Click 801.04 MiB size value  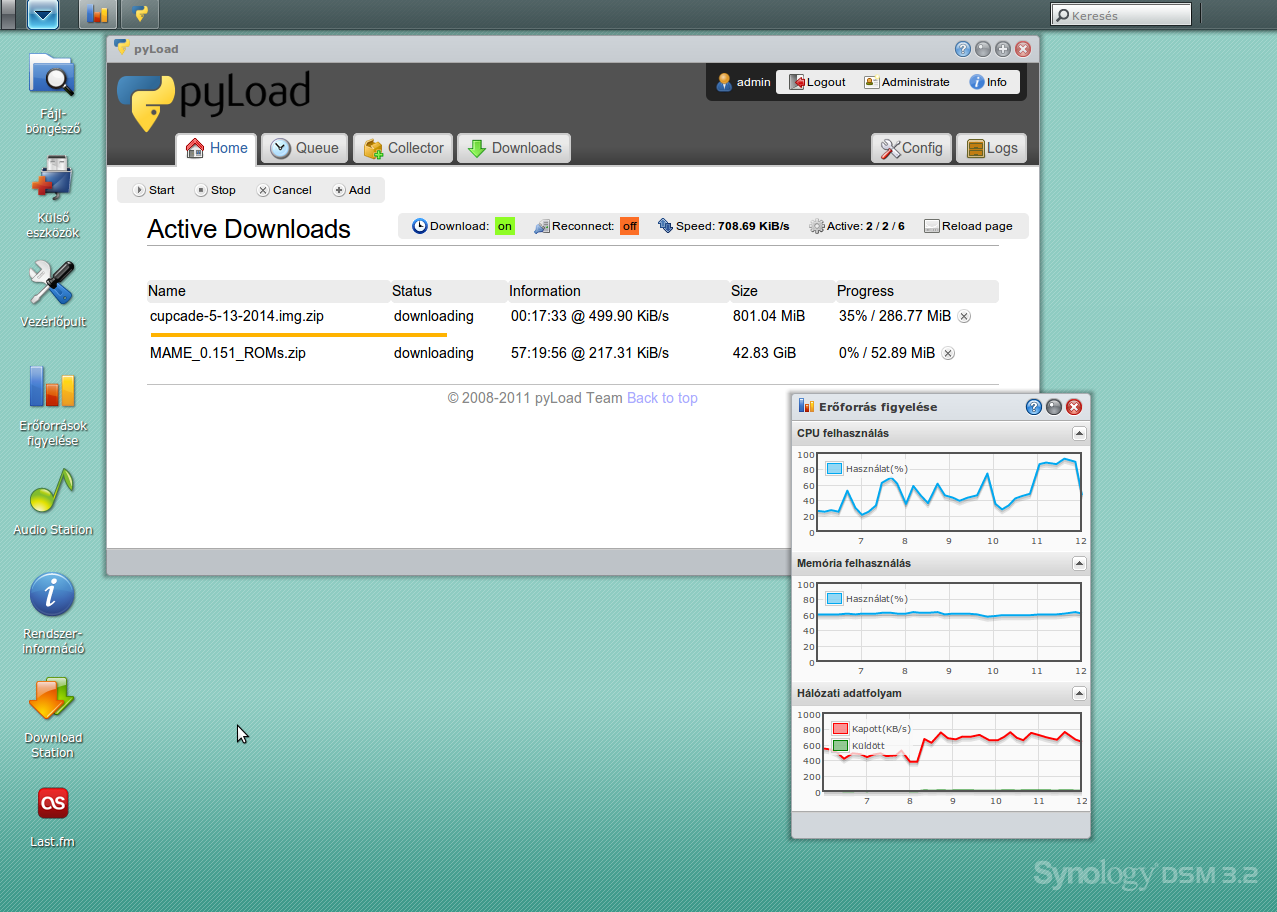tap(769, 316)
